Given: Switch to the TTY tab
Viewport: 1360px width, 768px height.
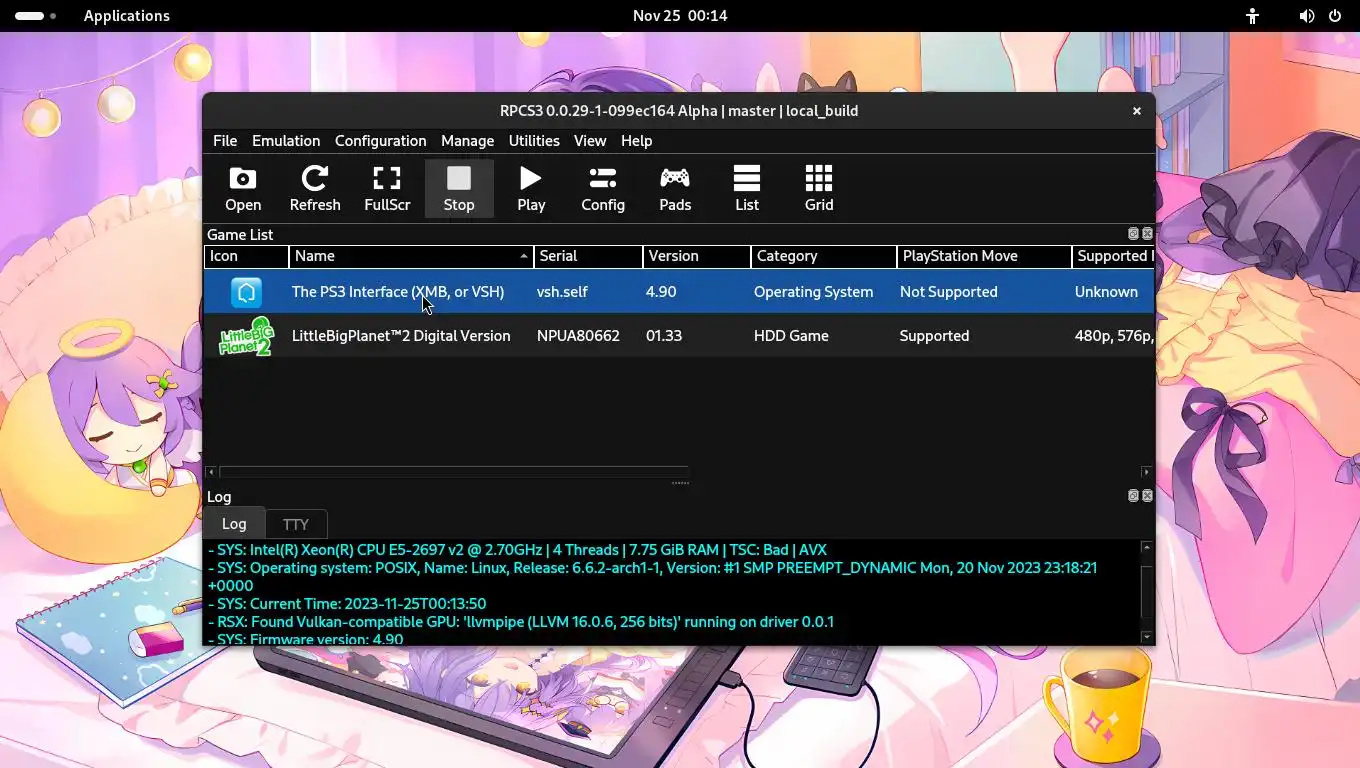Looking at the screenshot, I should pyautogui.click(x=295, y=524).
